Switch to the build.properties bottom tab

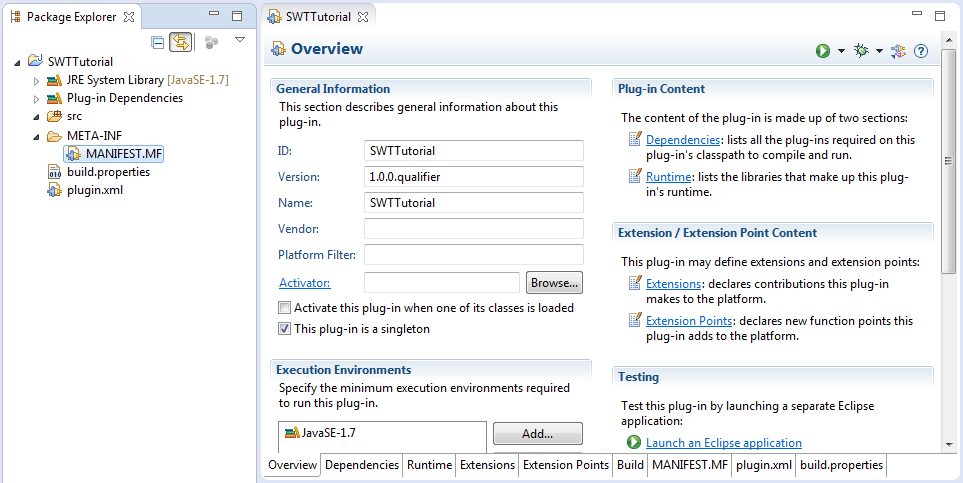[x=841, y=465]
